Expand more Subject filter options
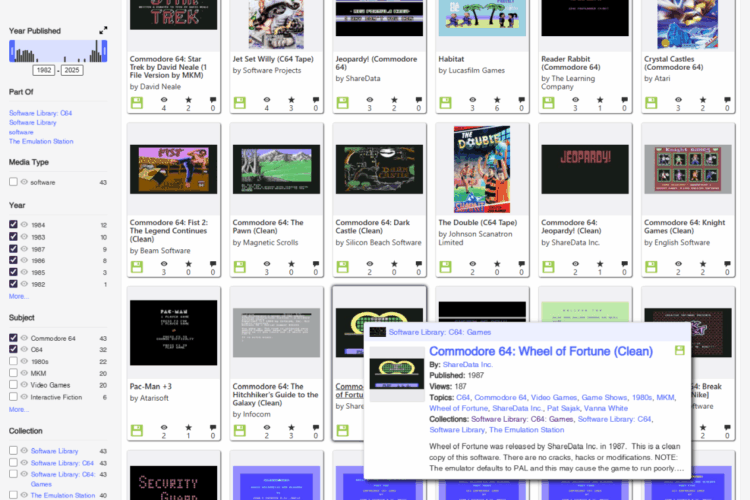The image size is (750, 500). (19, 410)
